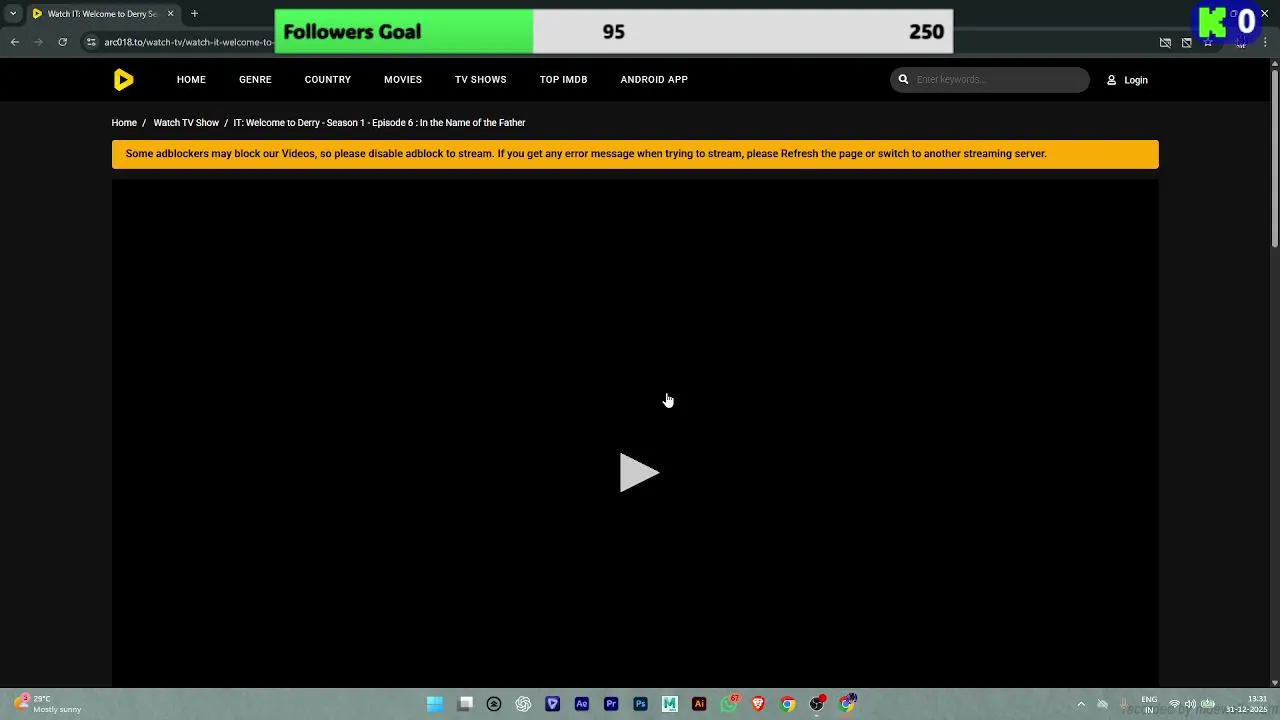The image size is (1280, 720).
Task: Click the battery status icon
Action: [1208, 704]
